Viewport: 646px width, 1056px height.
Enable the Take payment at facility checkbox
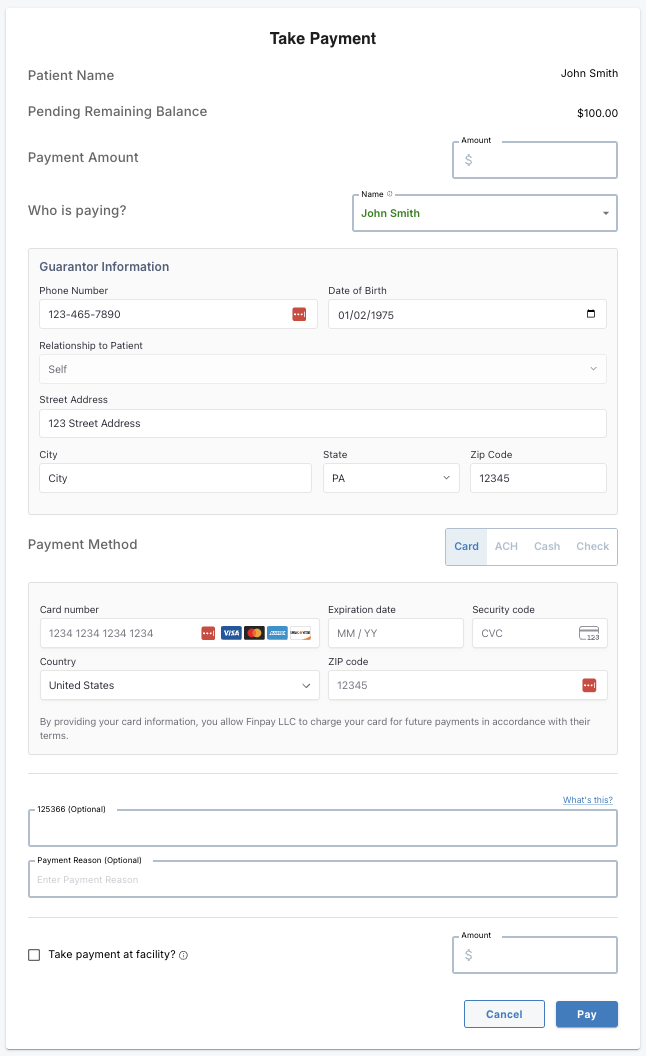coord(34,955)
